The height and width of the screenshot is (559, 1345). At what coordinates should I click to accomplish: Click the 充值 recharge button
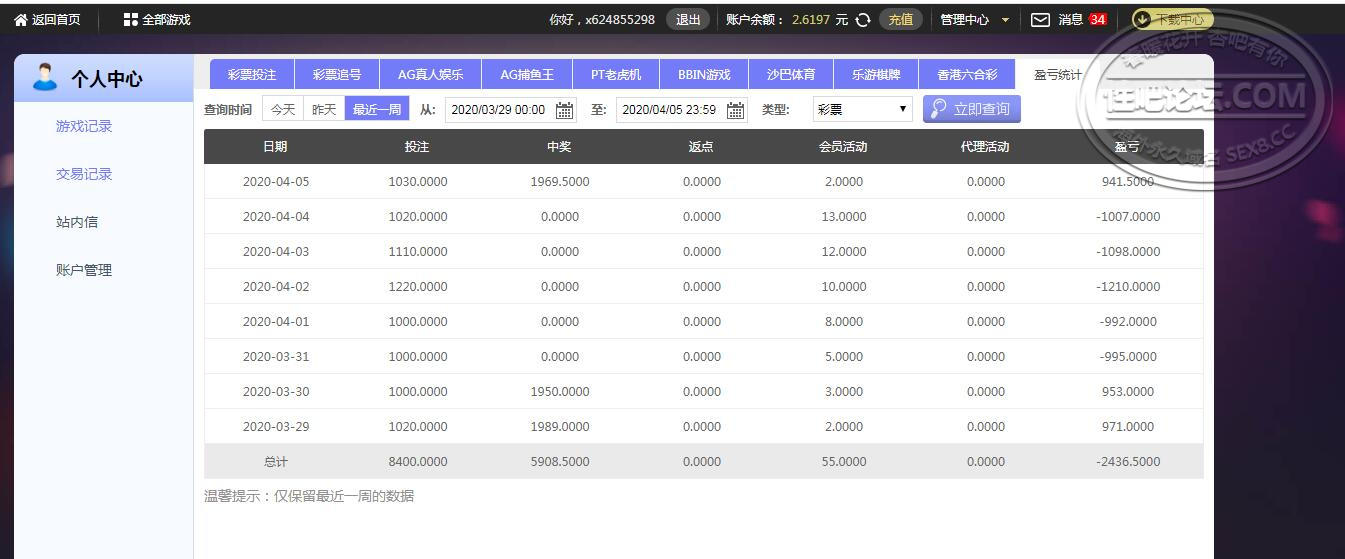click(x=900, y=20)
